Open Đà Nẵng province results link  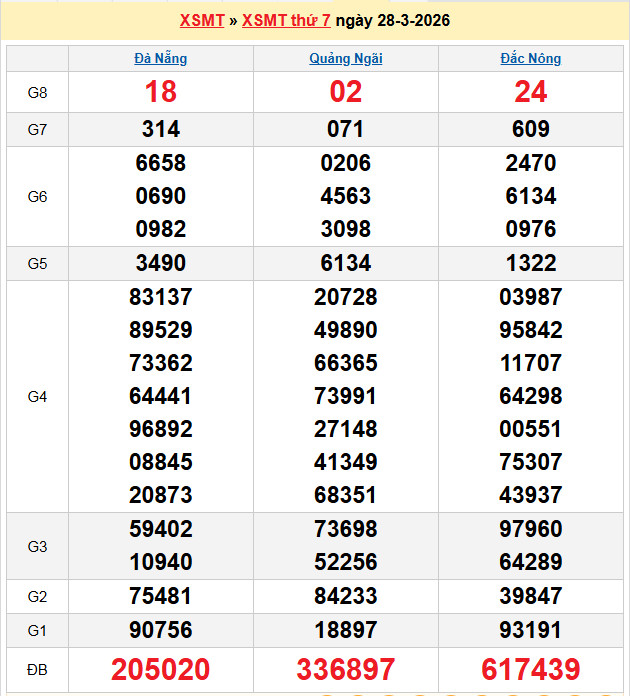tap(160, 58)
